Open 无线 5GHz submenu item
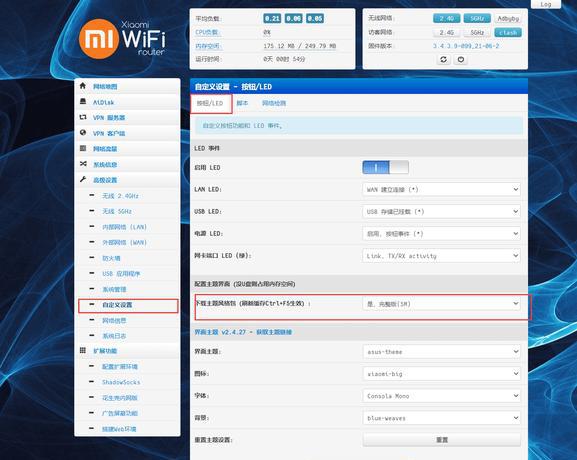577x460 pixels. click(x=117, y=211)
